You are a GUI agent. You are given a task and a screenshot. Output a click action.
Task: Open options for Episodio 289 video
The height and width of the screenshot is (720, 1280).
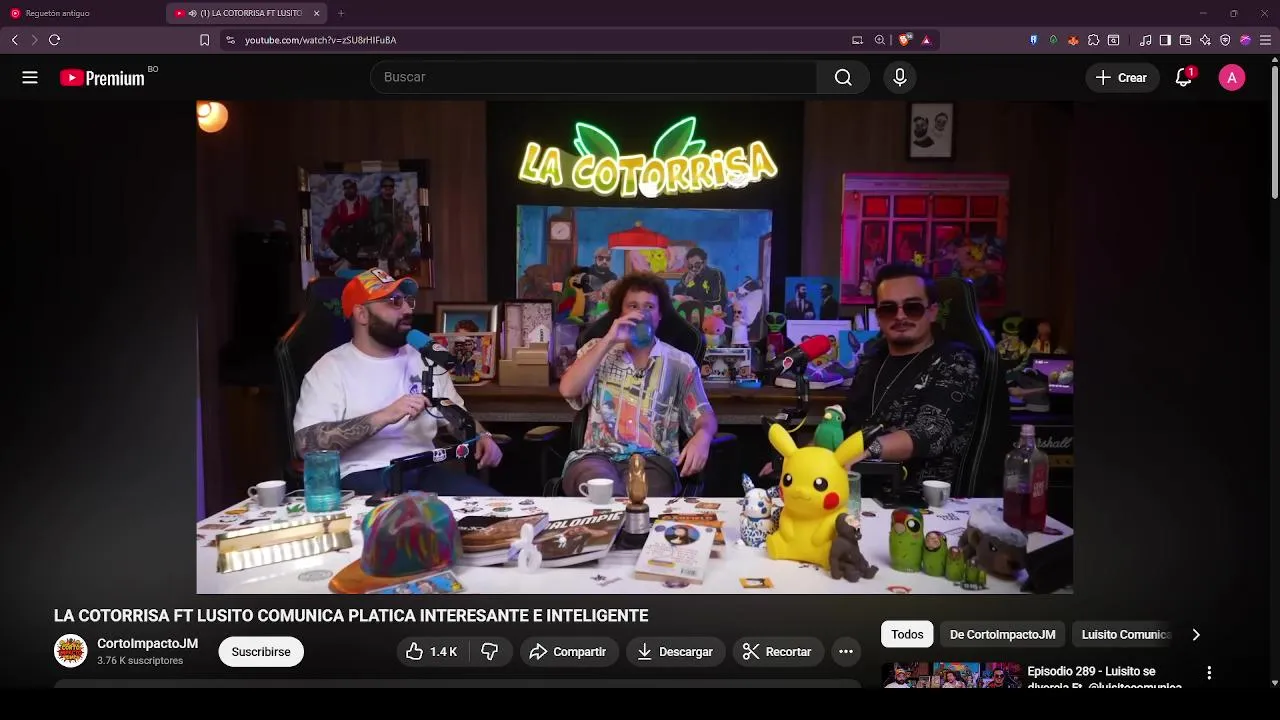coord(1209,673)
